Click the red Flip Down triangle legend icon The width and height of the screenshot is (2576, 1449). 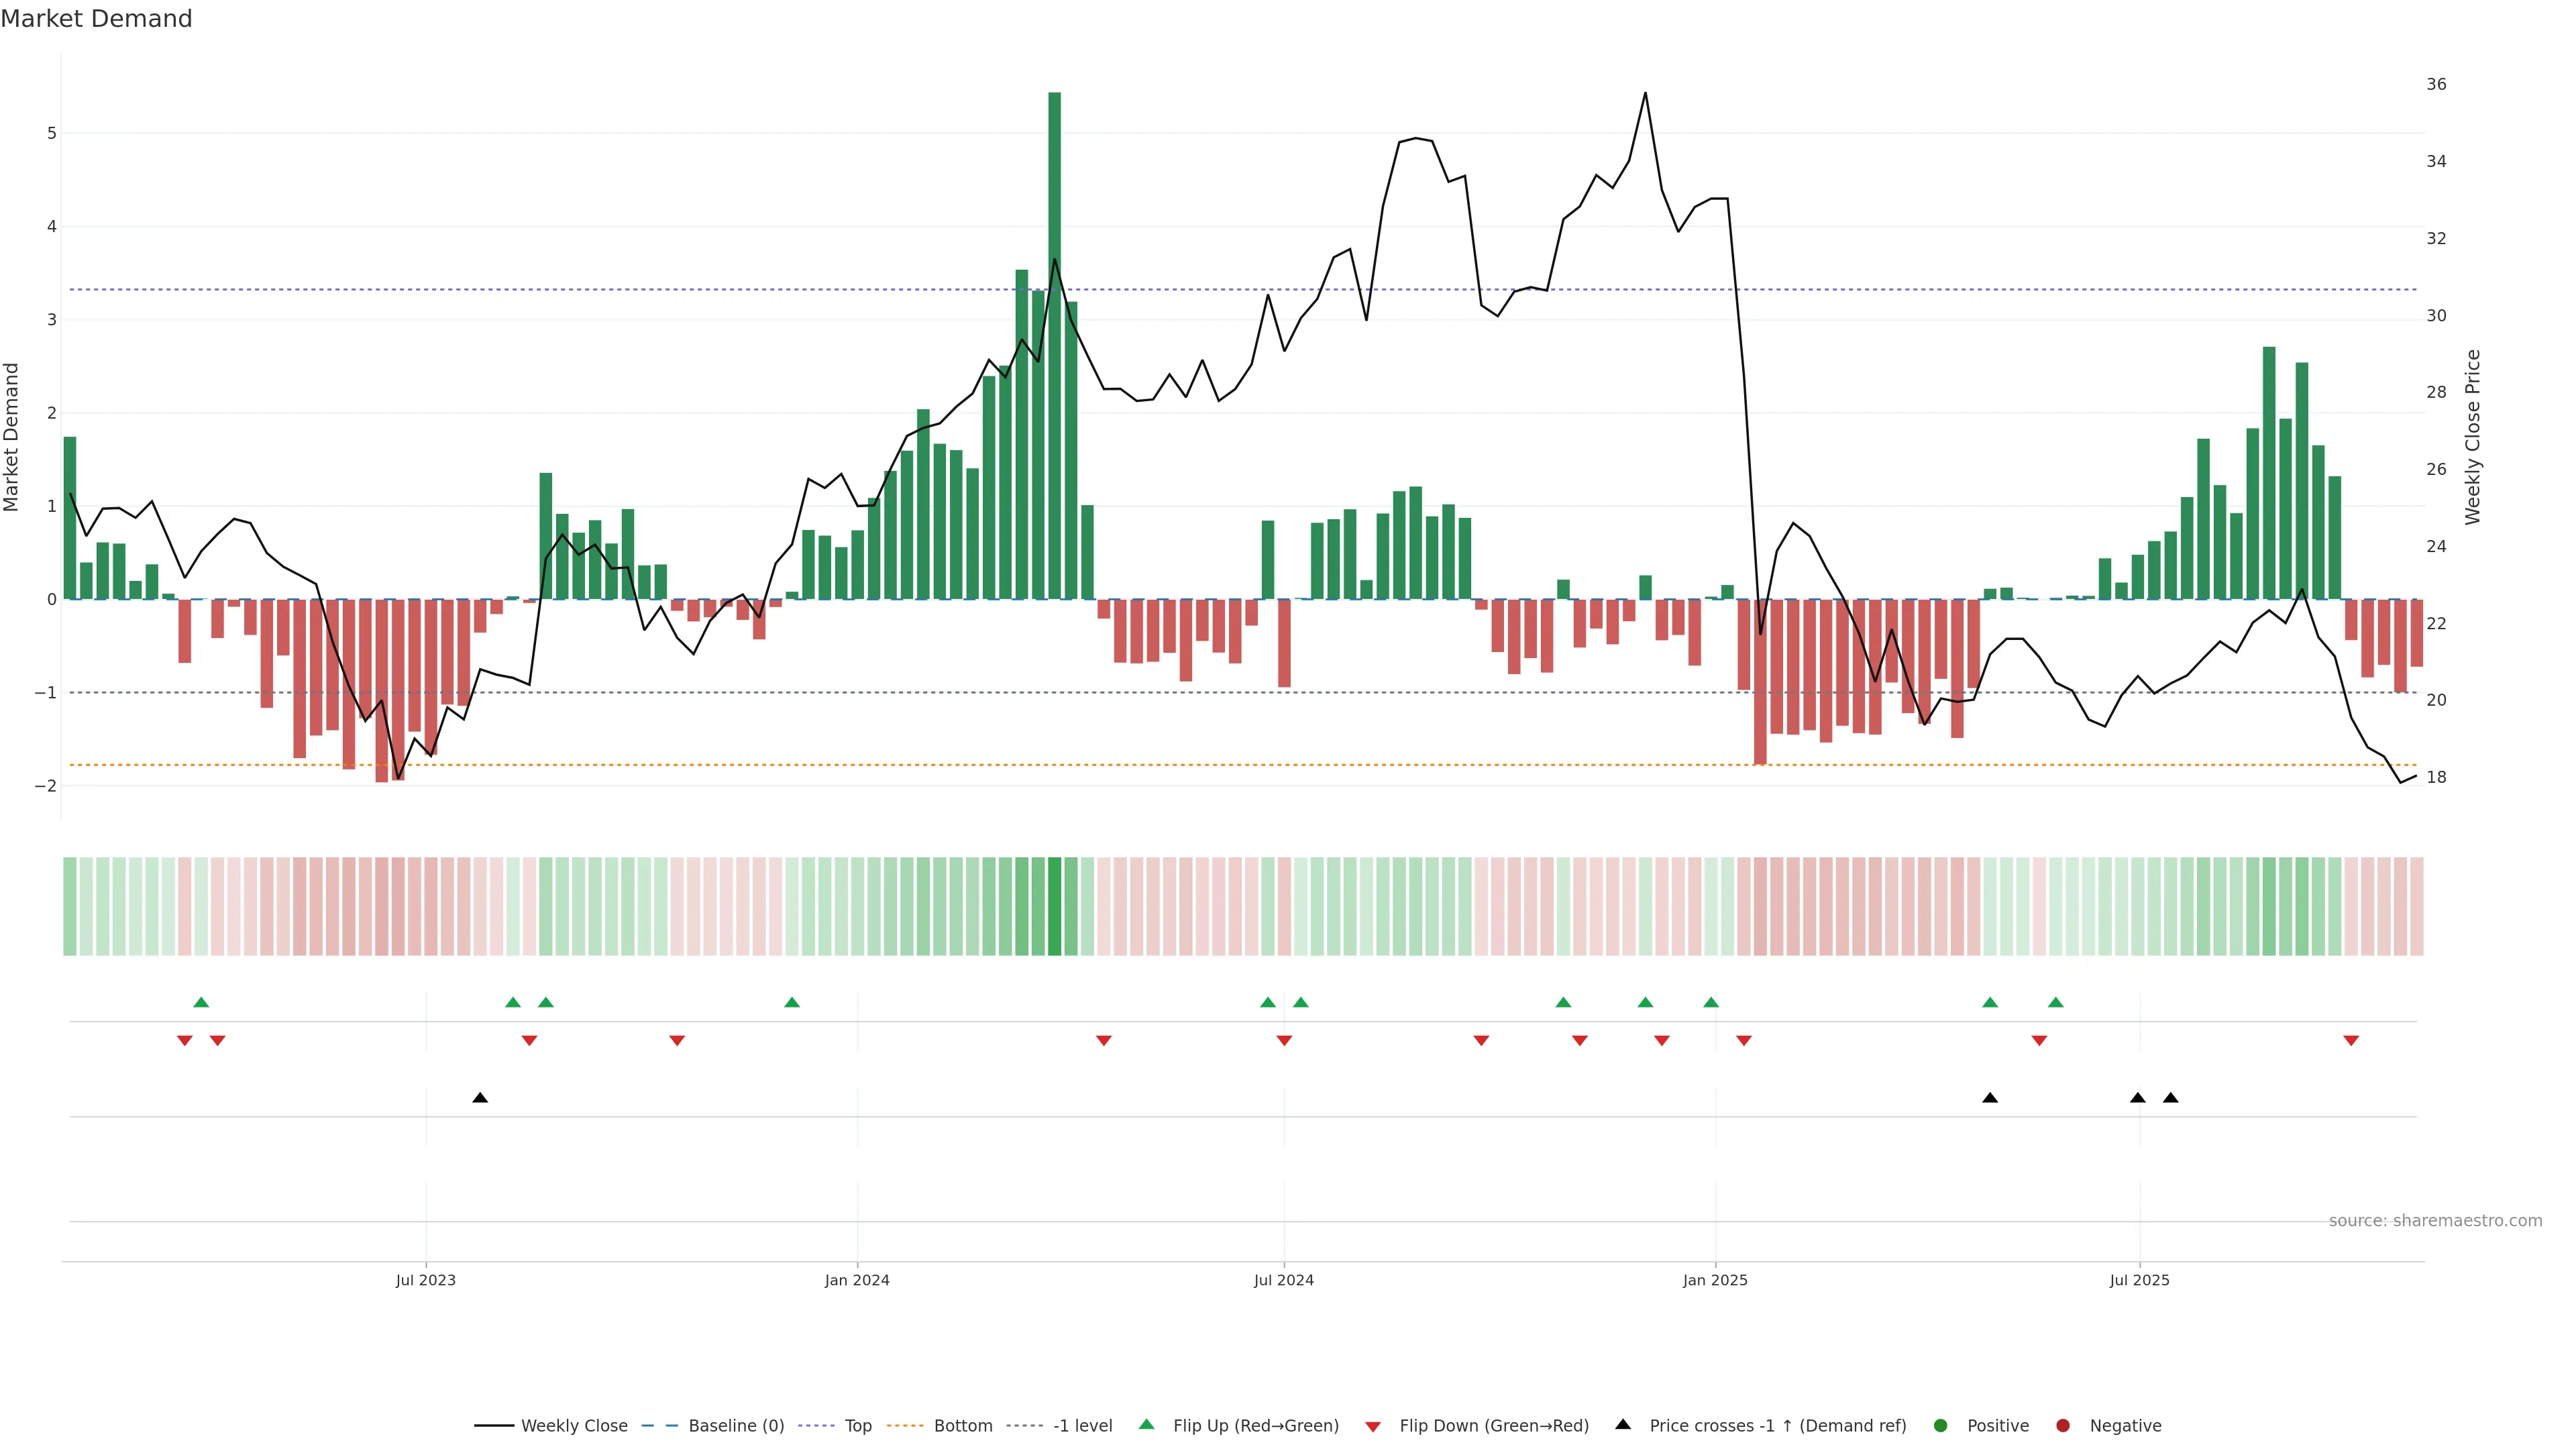point(1373,1426)
